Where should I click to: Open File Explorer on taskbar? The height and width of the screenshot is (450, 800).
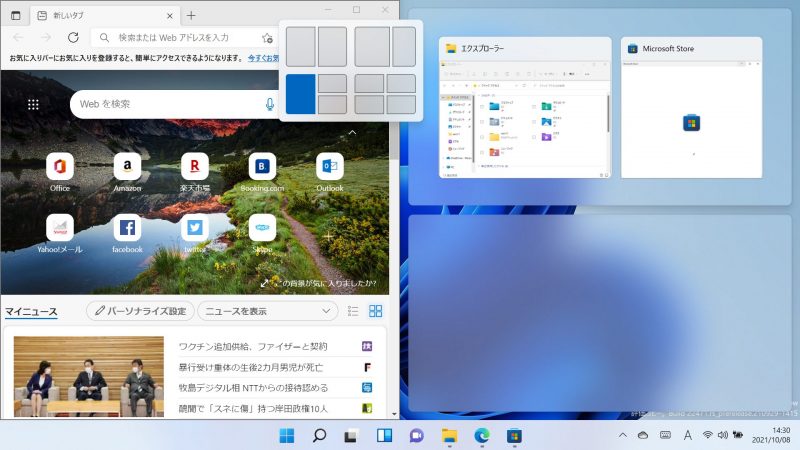(x=449, y=436)
